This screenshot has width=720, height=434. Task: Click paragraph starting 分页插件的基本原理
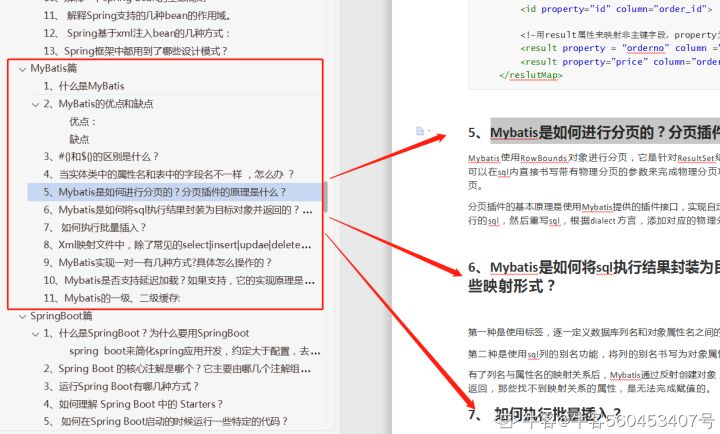tap(594, 214)
